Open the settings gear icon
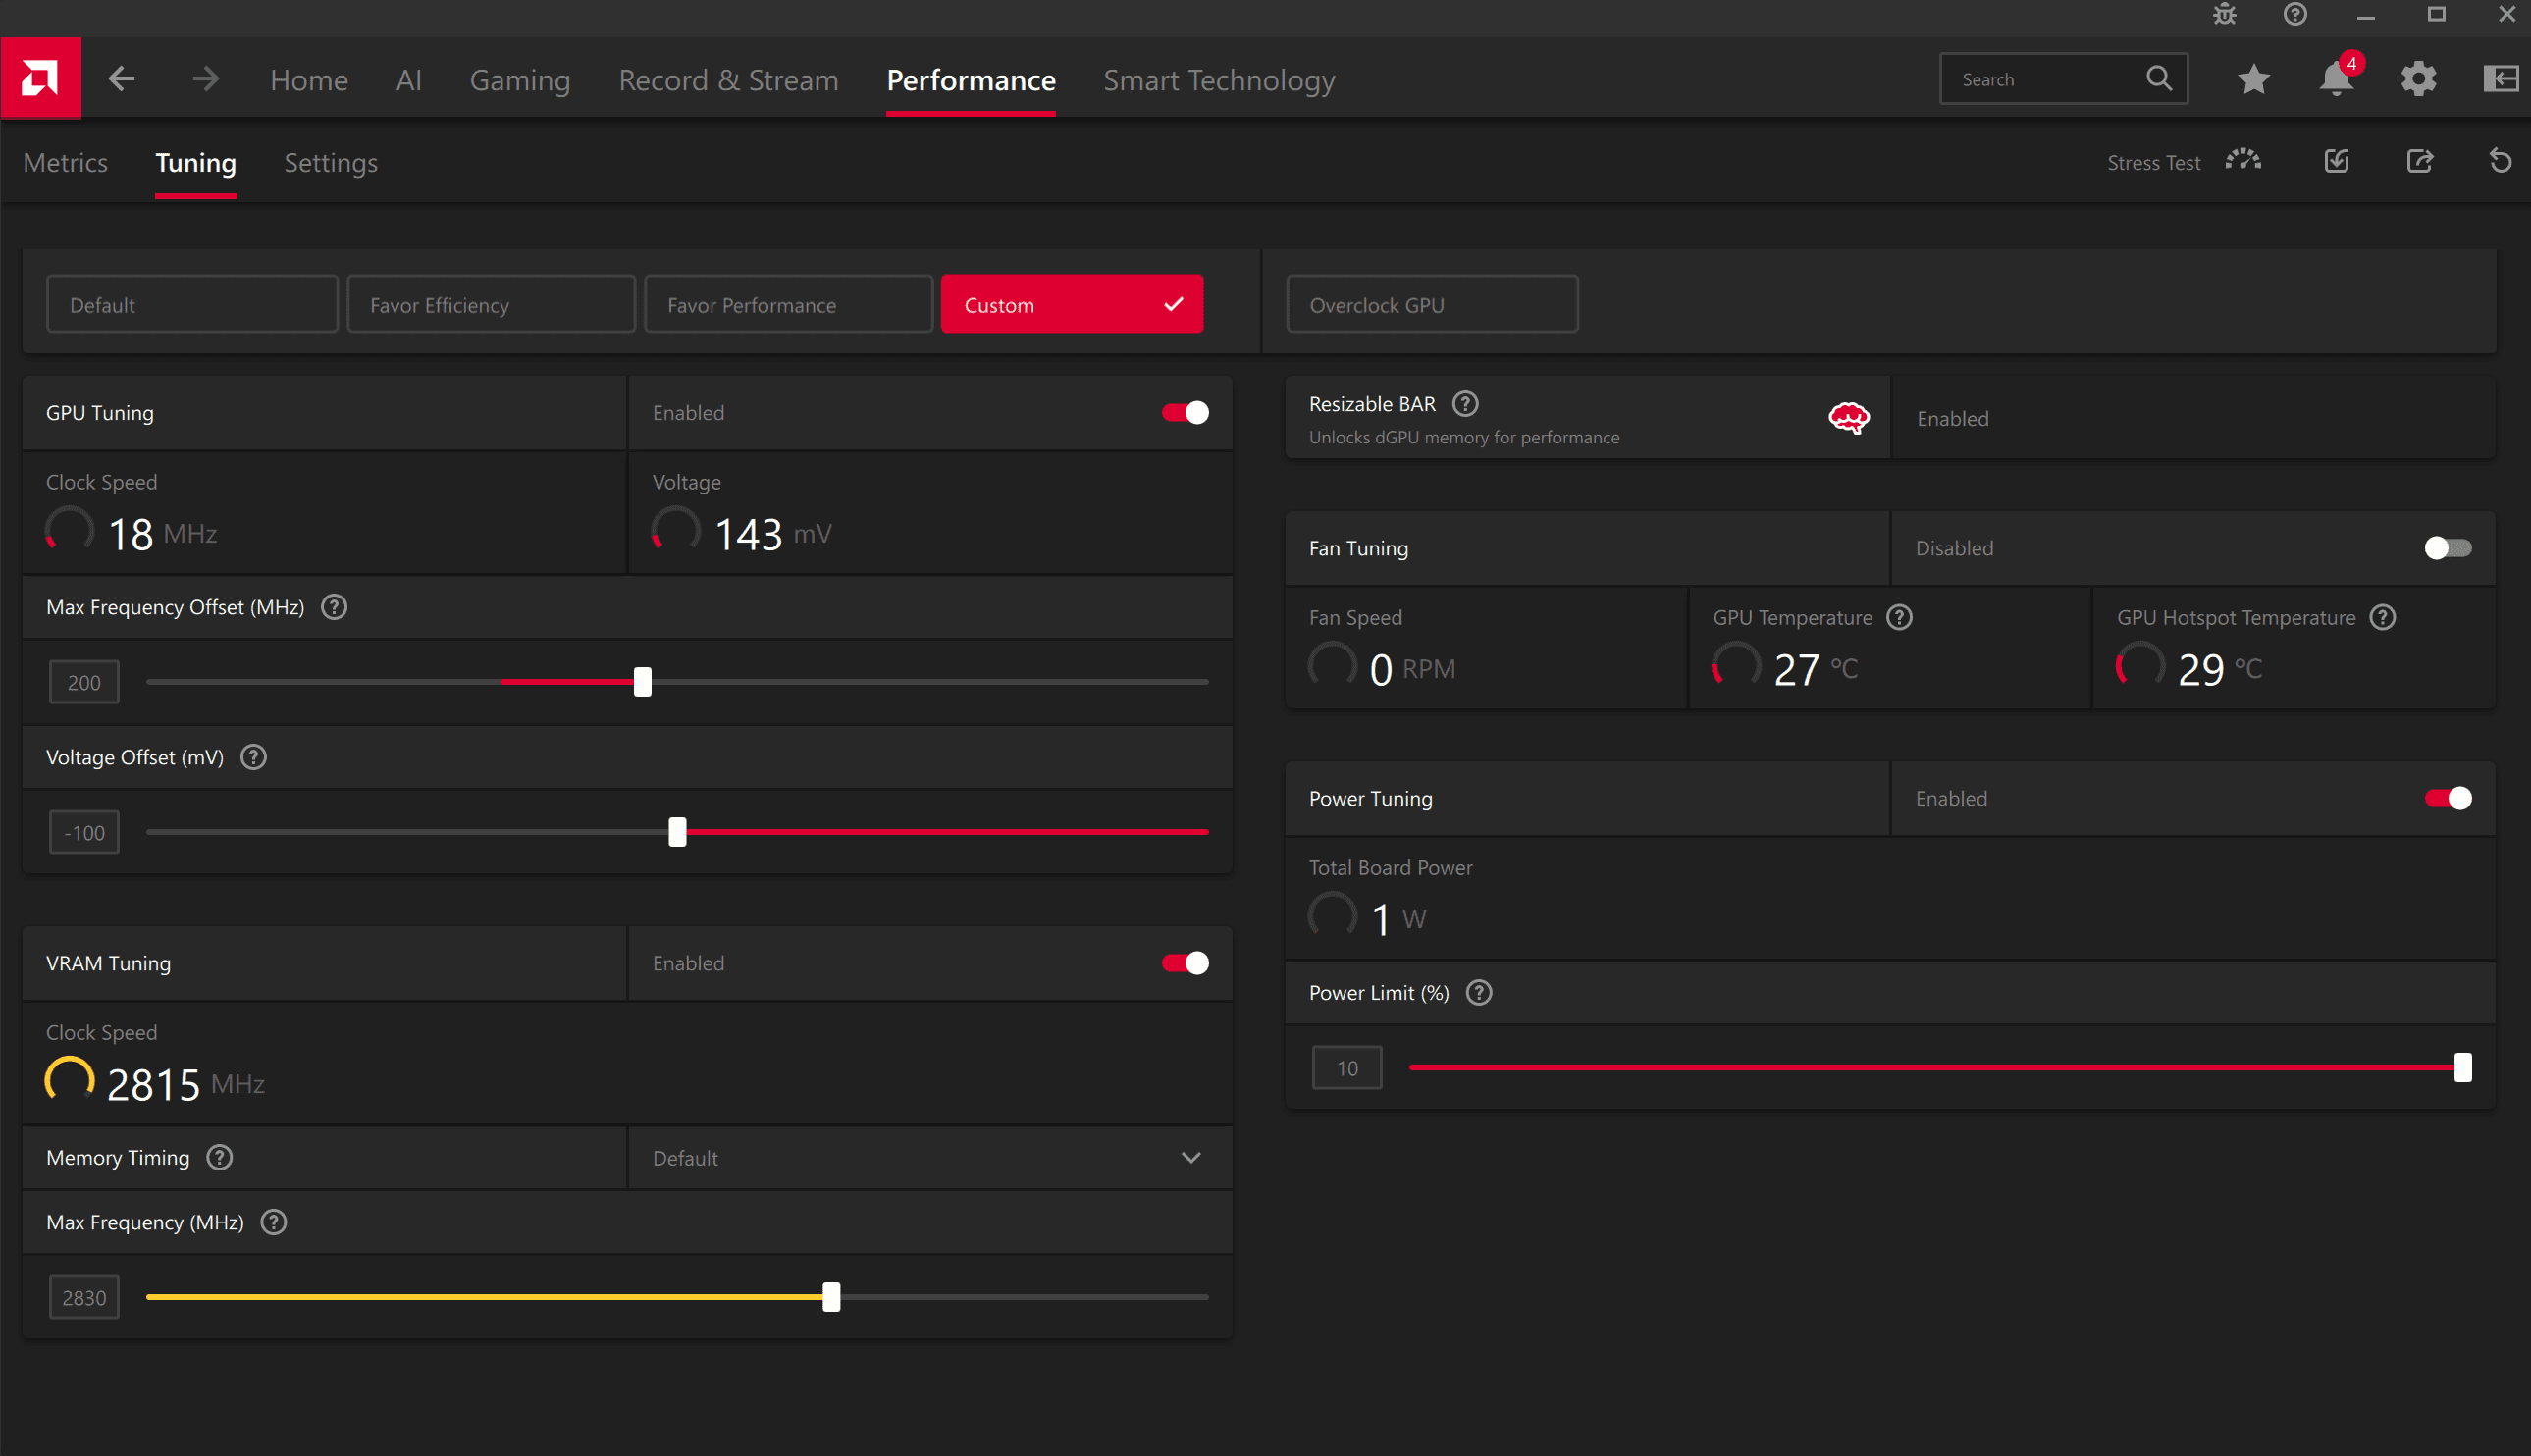 coord(2418,79)
